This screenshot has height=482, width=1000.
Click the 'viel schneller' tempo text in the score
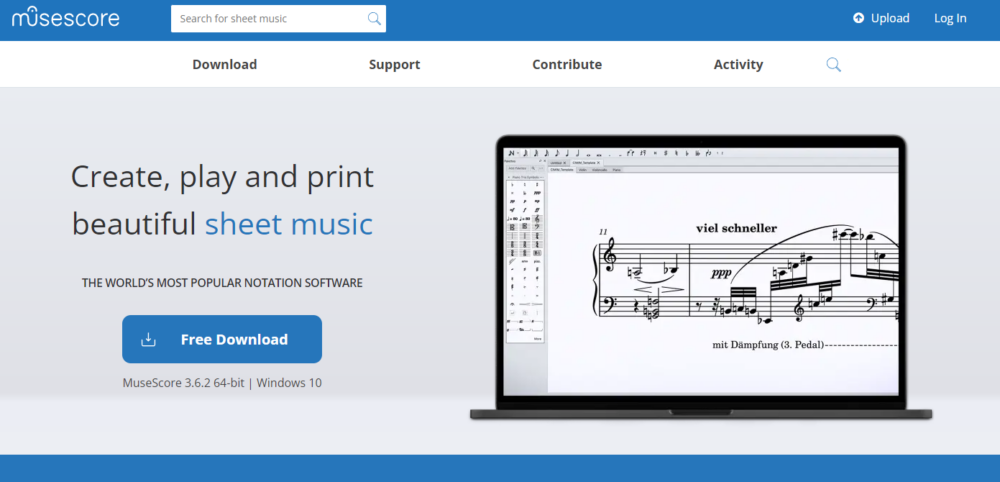pos(736,228)
